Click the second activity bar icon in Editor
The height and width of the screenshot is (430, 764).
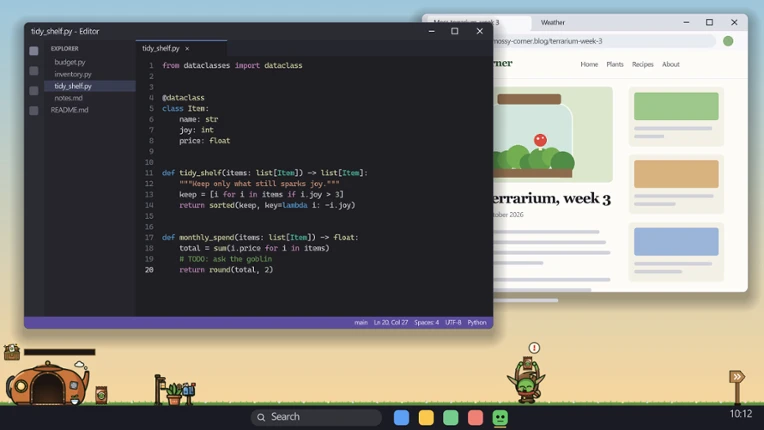tap(34, 71)
